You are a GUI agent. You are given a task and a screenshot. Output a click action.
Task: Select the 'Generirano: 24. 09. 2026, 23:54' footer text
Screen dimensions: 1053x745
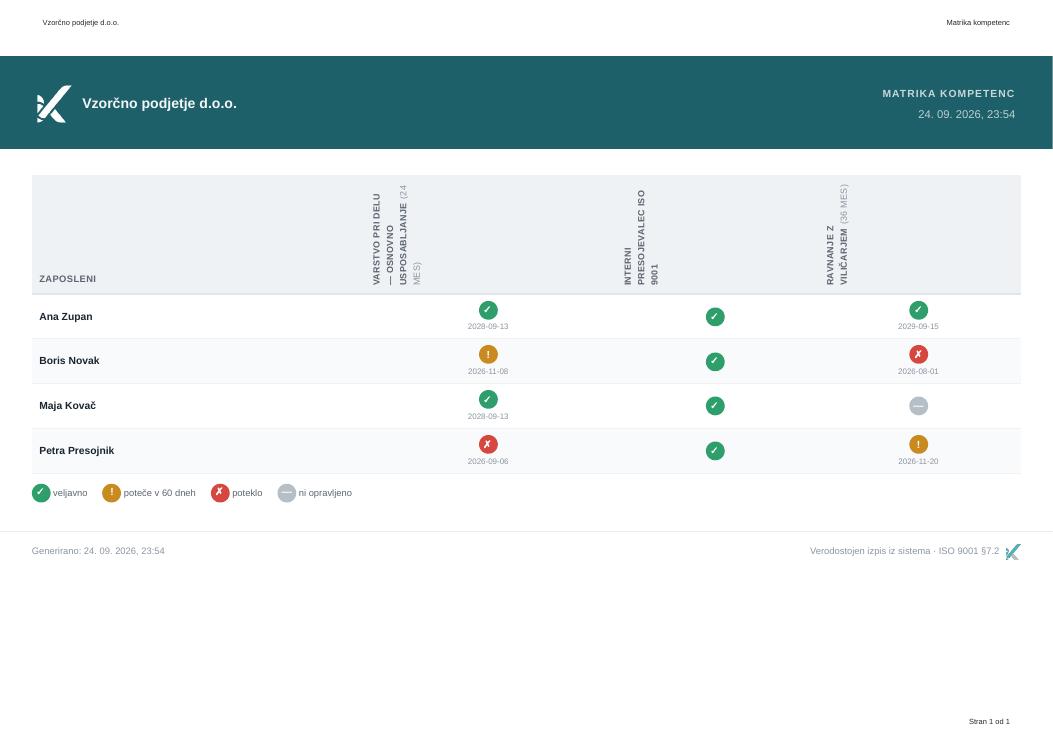click(98, 551)
